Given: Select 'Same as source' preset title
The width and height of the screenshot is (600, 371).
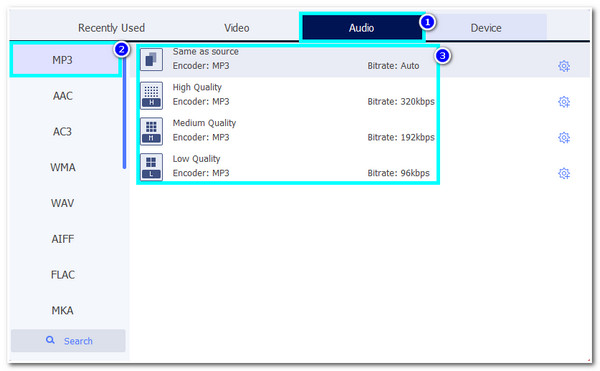Looking at the screenshot, I should (x=205, y=52).
